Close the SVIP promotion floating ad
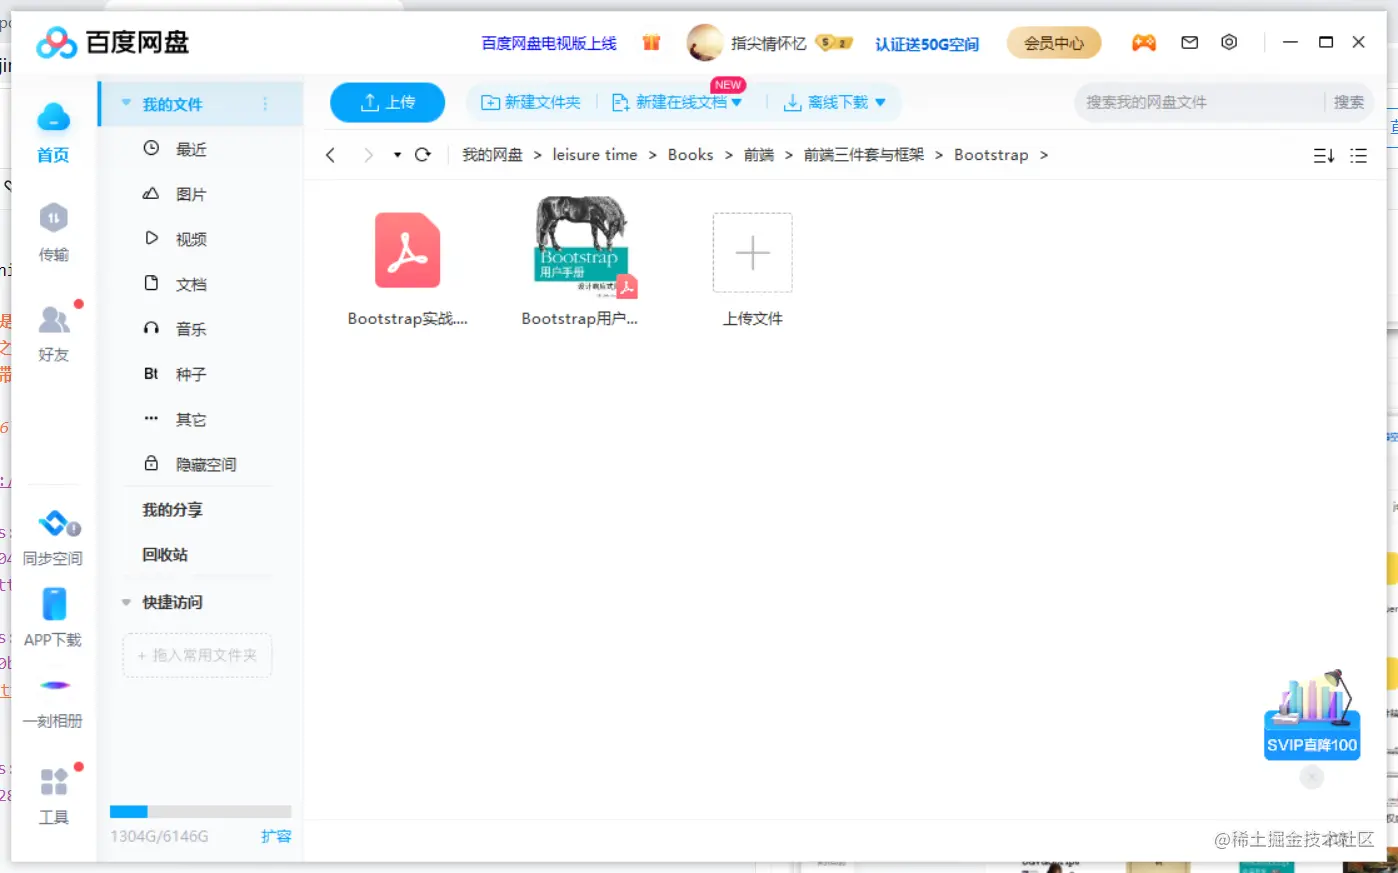This screenshot has height=873, width=1398. coord(1311,776)
